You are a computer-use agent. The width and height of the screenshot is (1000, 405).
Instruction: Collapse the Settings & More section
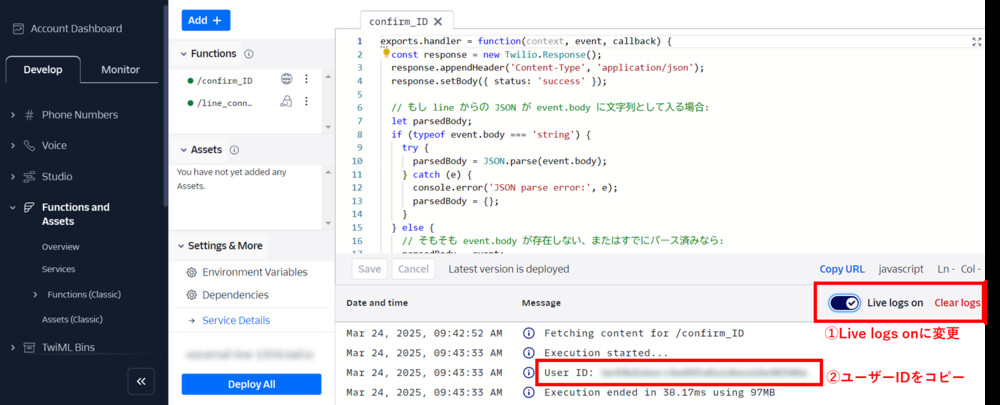coord(183,246)
